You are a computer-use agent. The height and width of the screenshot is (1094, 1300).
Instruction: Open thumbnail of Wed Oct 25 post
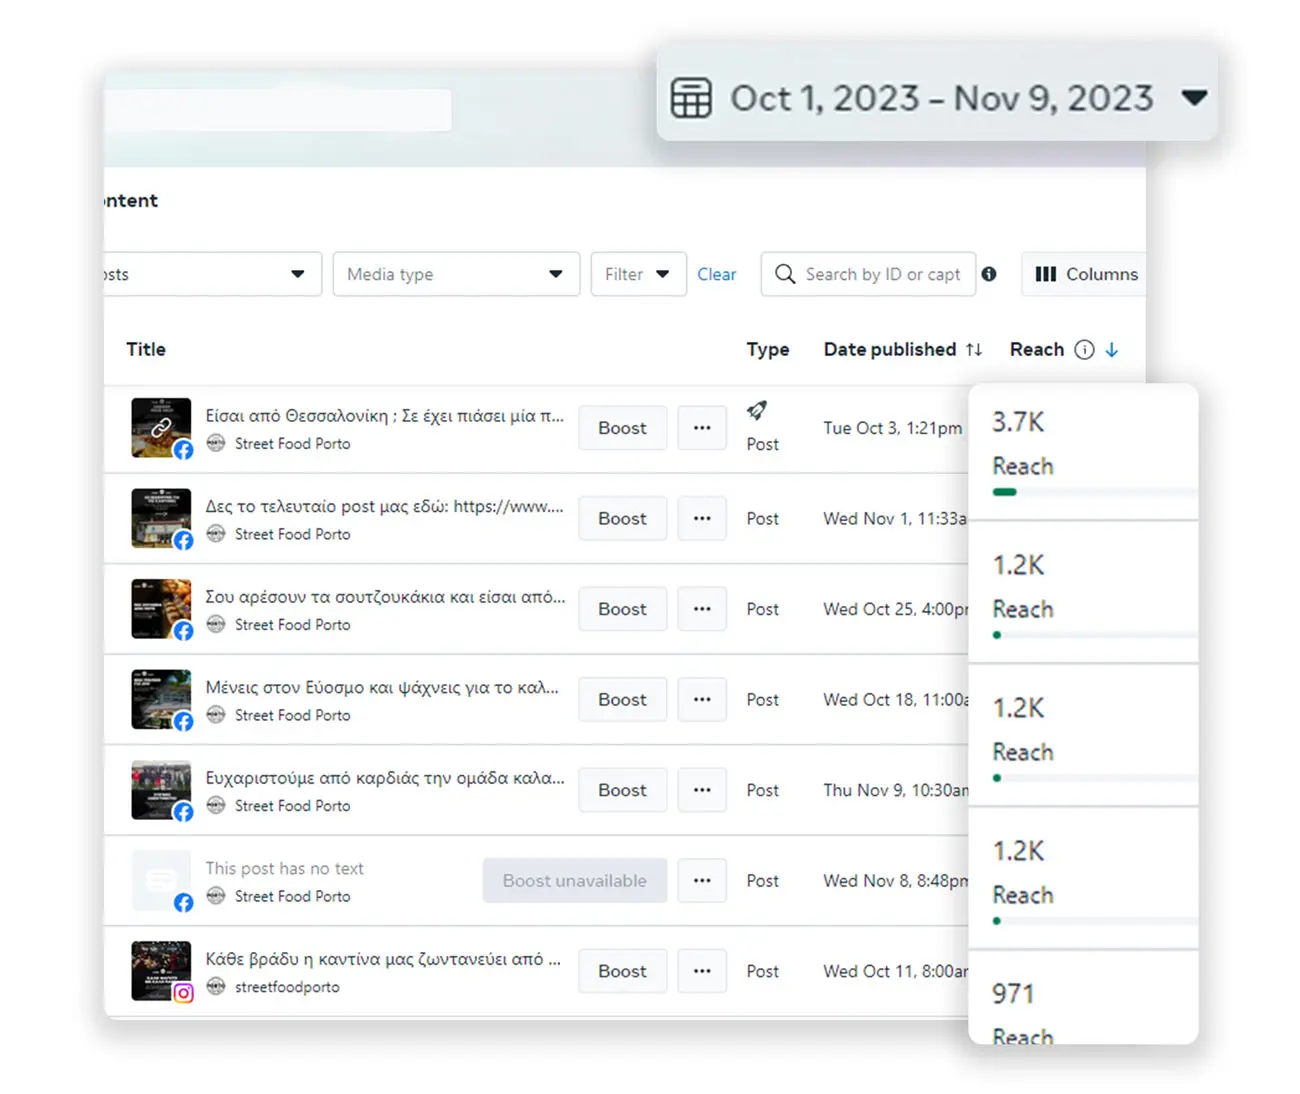coord(161,608)
